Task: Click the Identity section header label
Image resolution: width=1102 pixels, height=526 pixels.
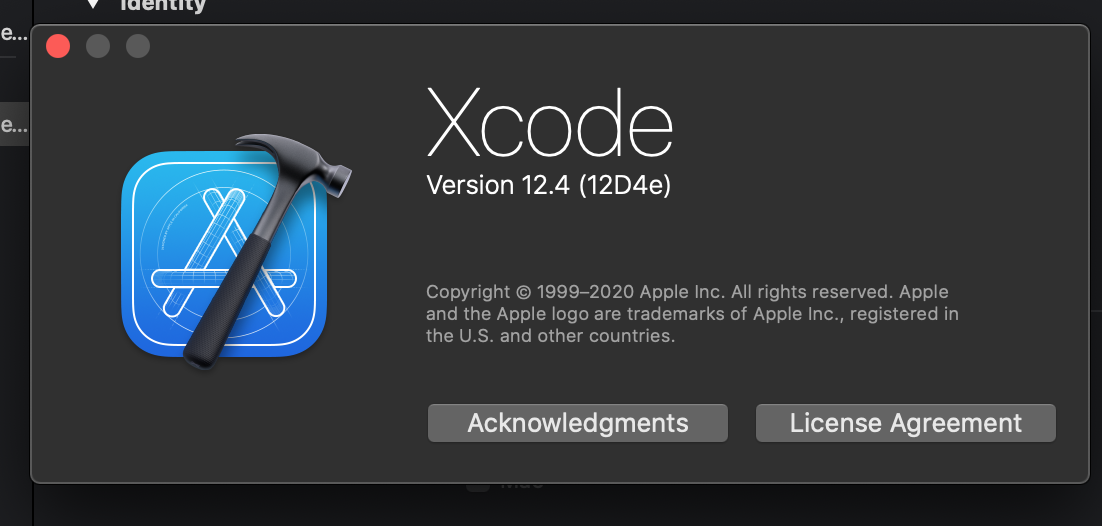Action: [x=163, y=5]
